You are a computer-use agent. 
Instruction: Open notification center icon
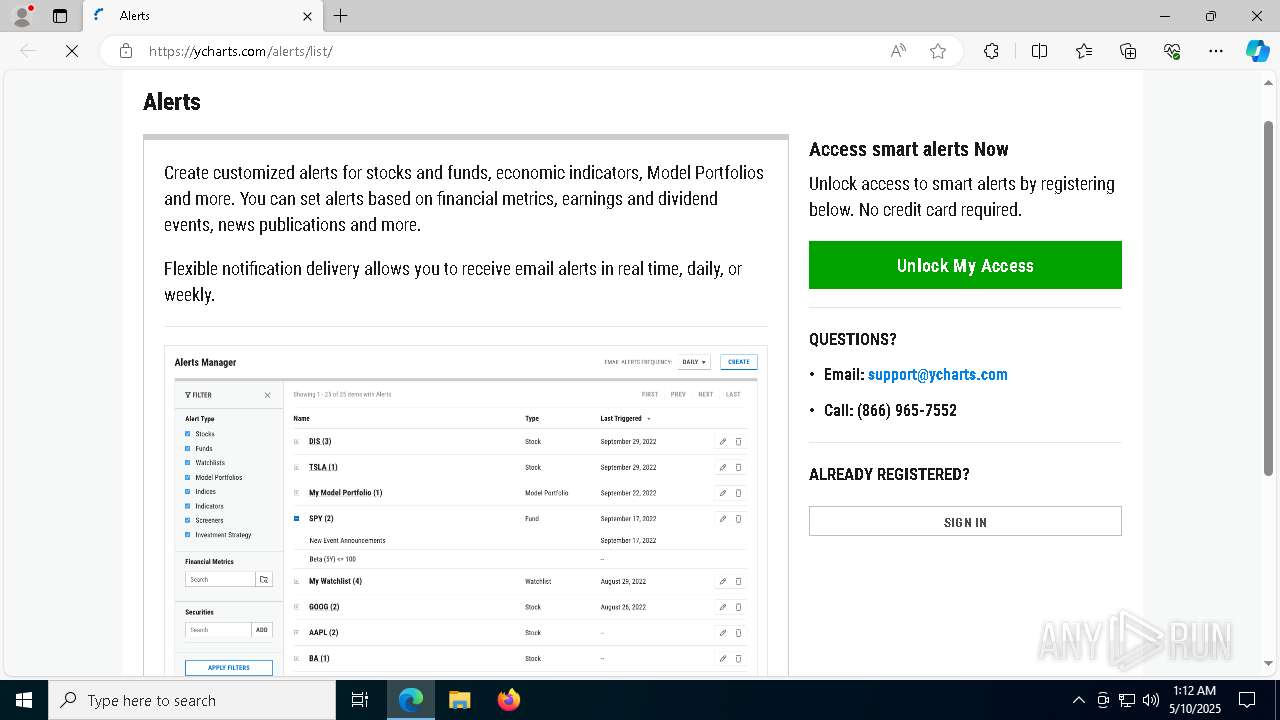tap(1247, 700)
